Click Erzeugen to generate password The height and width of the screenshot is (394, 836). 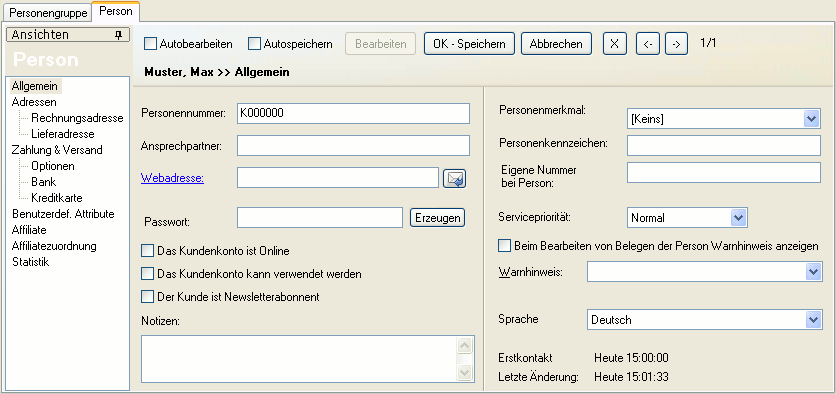coord(437,218)
